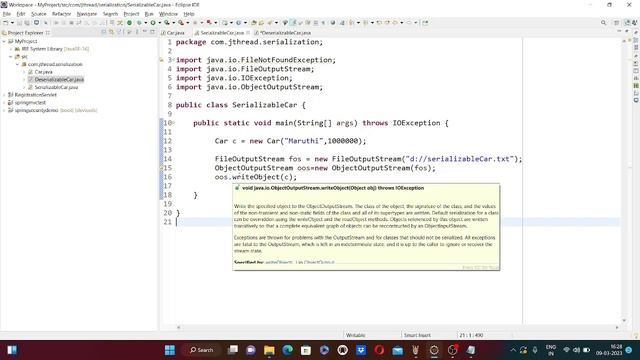Open the Source menu
The image size is (640, 360).
pos(39,14)
